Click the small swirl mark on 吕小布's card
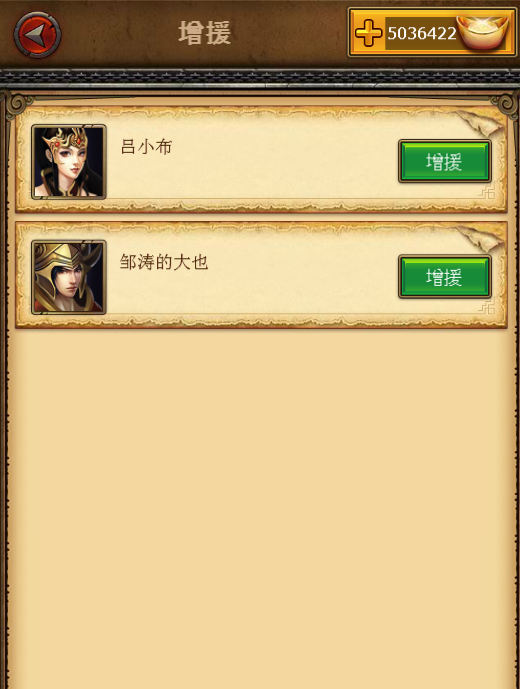Screen dimensions: 520x689 pyautogui.click(x=487, y=192)
